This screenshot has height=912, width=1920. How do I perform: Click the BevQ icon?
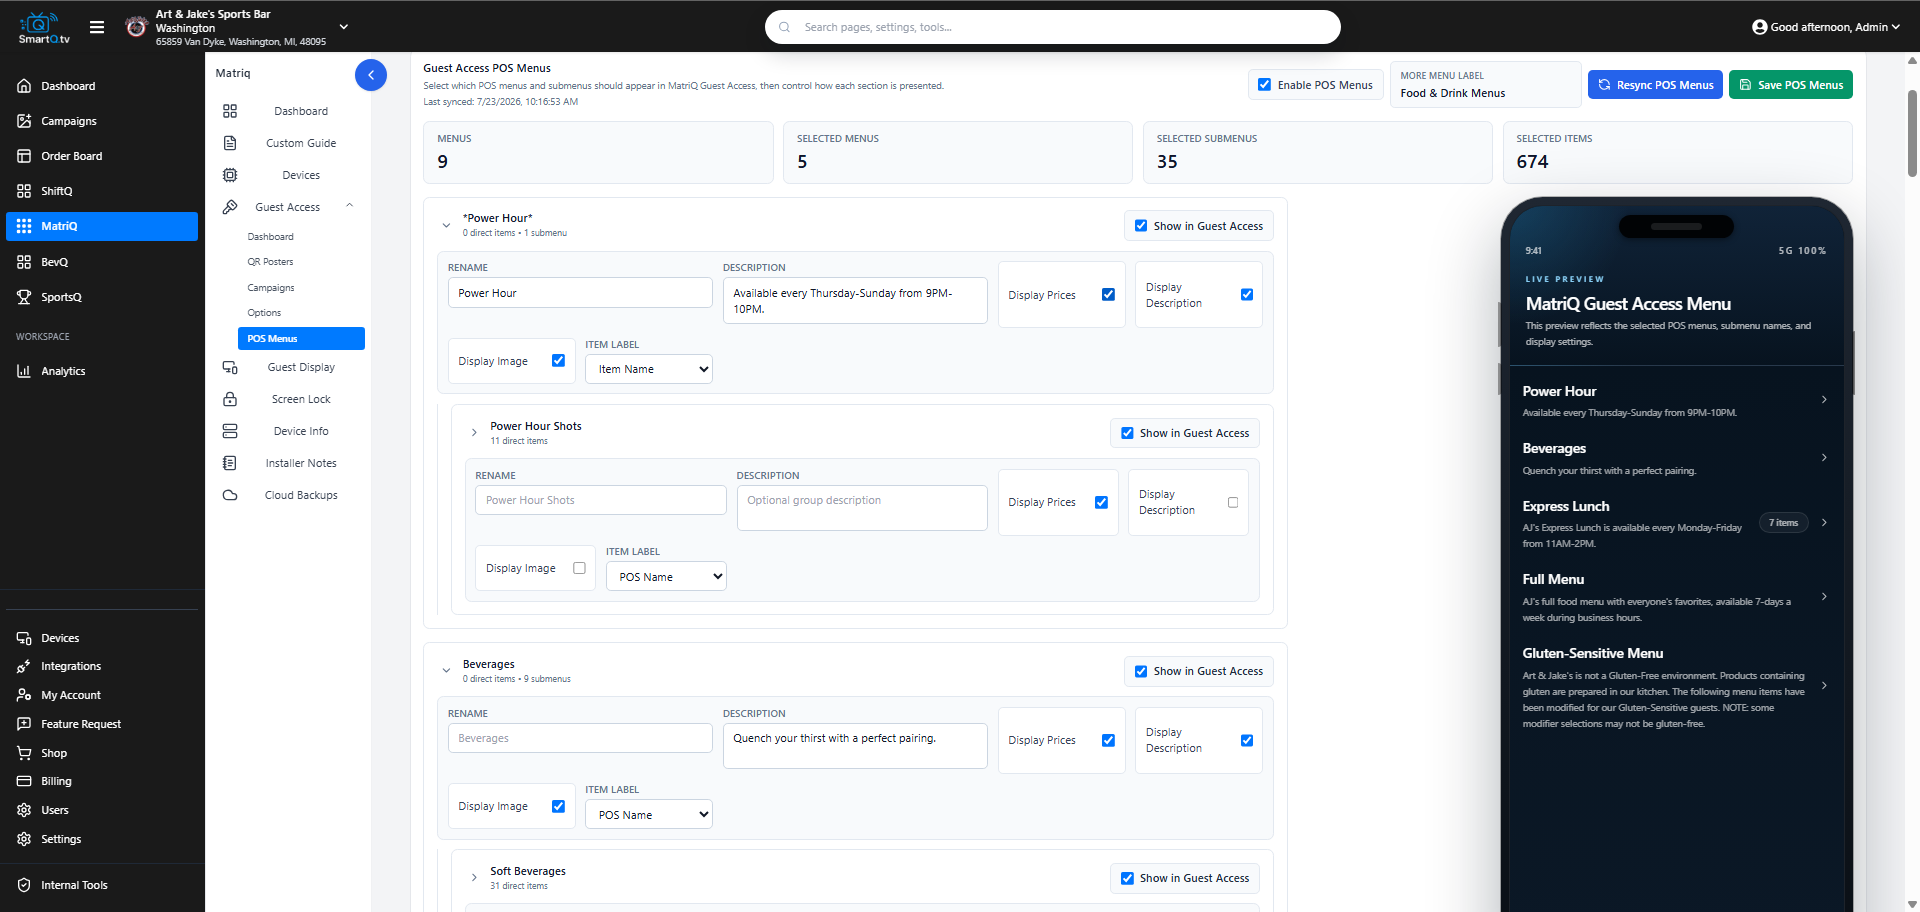[x=24, y=262]
